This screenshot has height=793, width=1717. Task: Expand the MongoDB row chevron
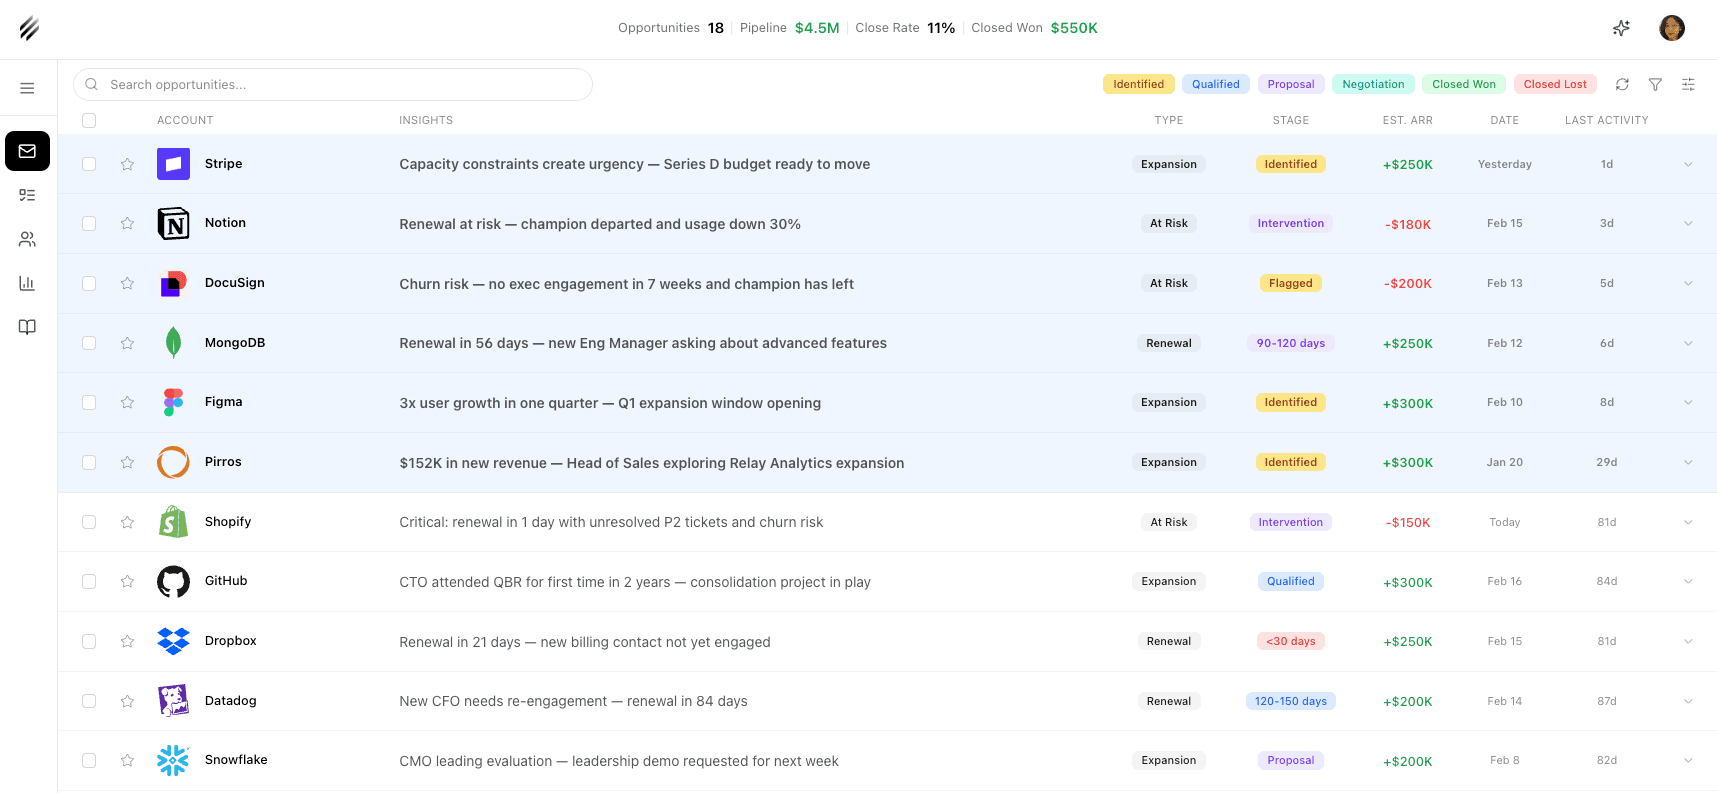click(1688, 343)
